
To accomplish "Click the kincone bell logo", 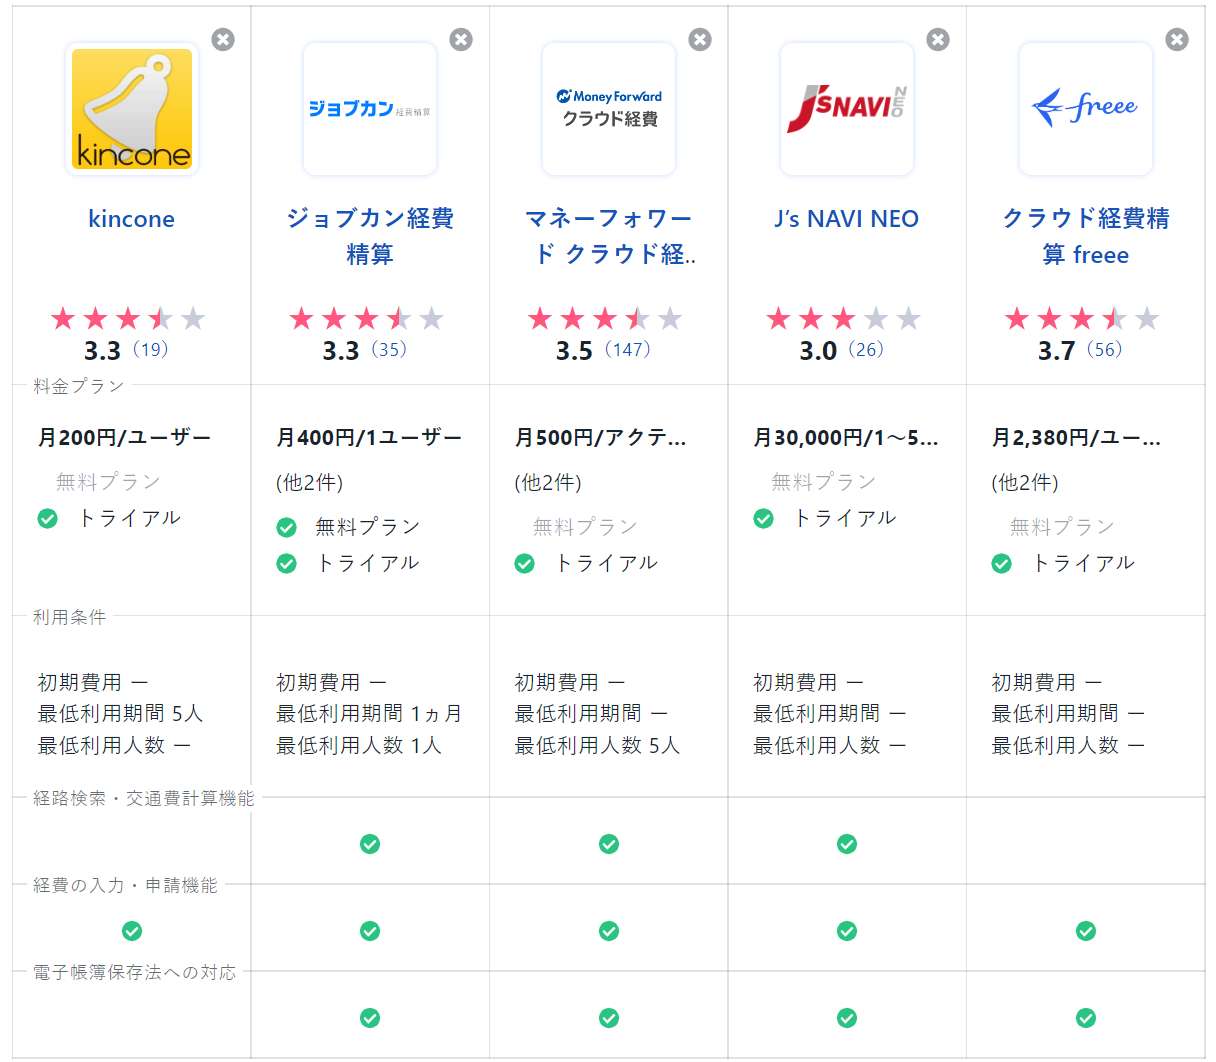I will click(x=132, y=109).
